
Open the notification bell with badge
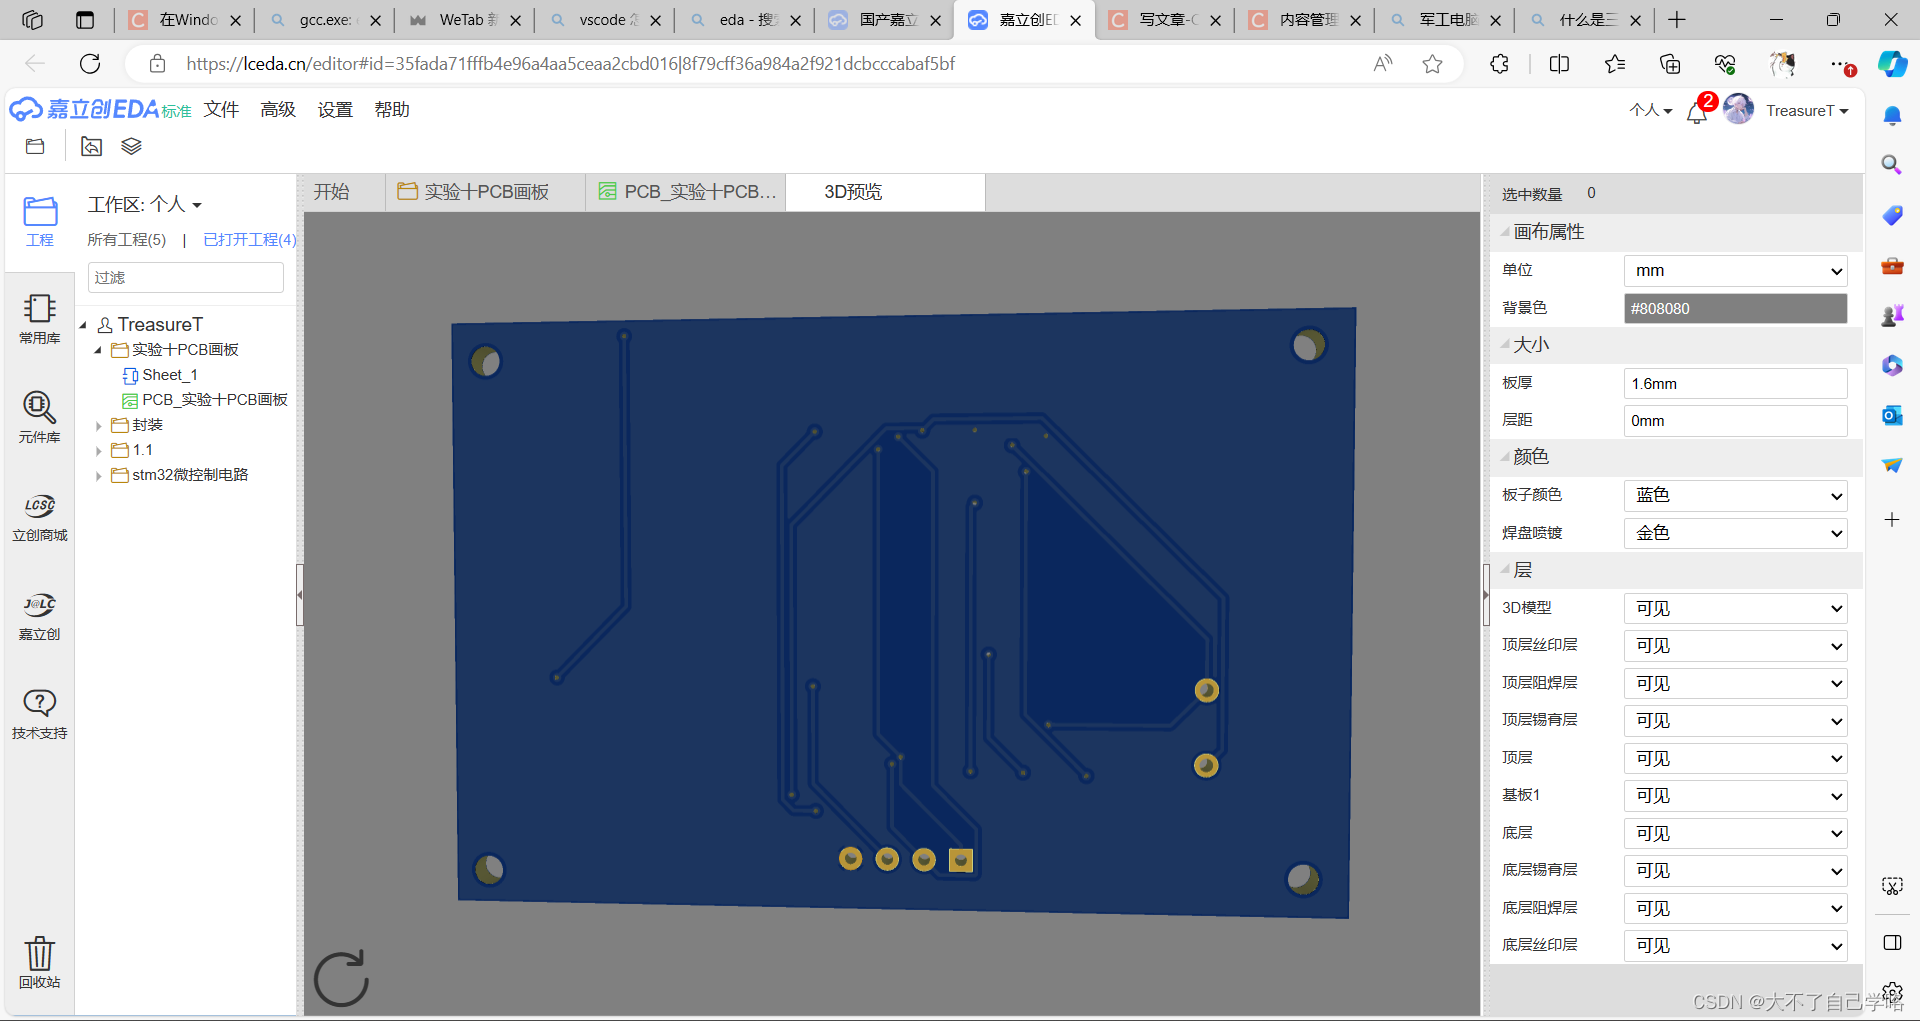point(1697,112)
